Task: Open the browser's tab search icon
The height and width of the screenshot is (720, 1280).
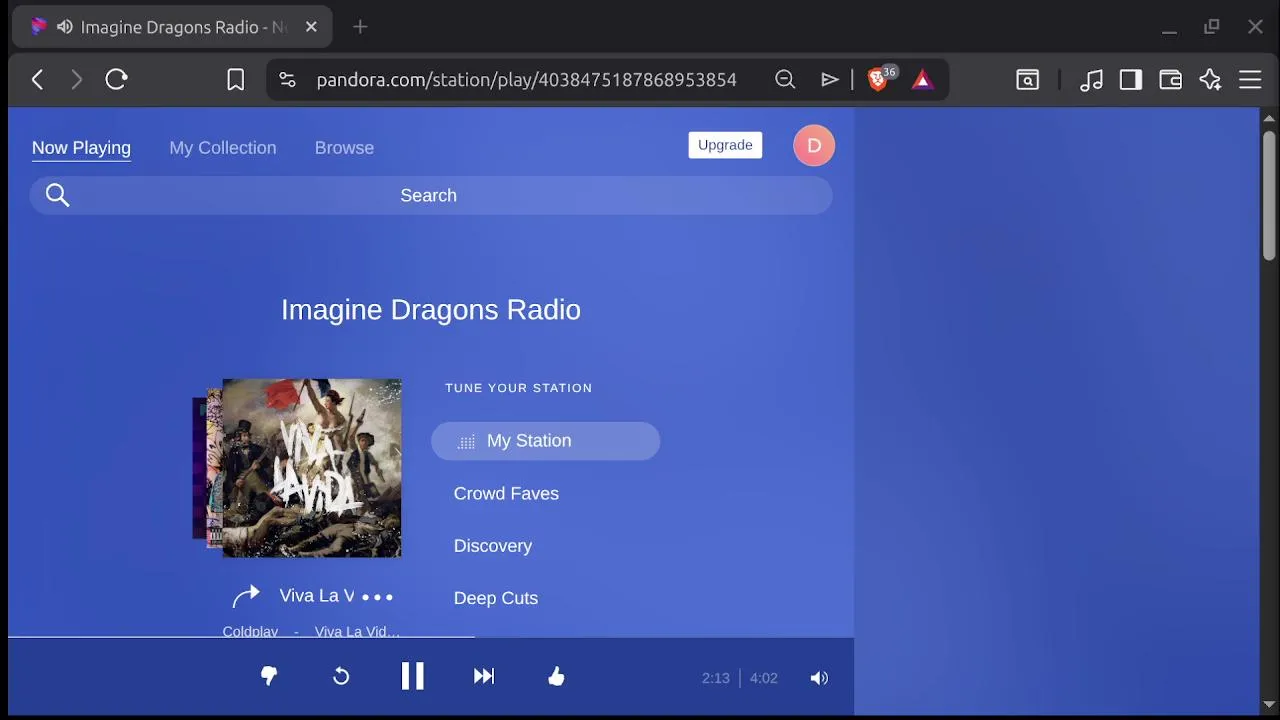Action: (x=1028, y=80)
